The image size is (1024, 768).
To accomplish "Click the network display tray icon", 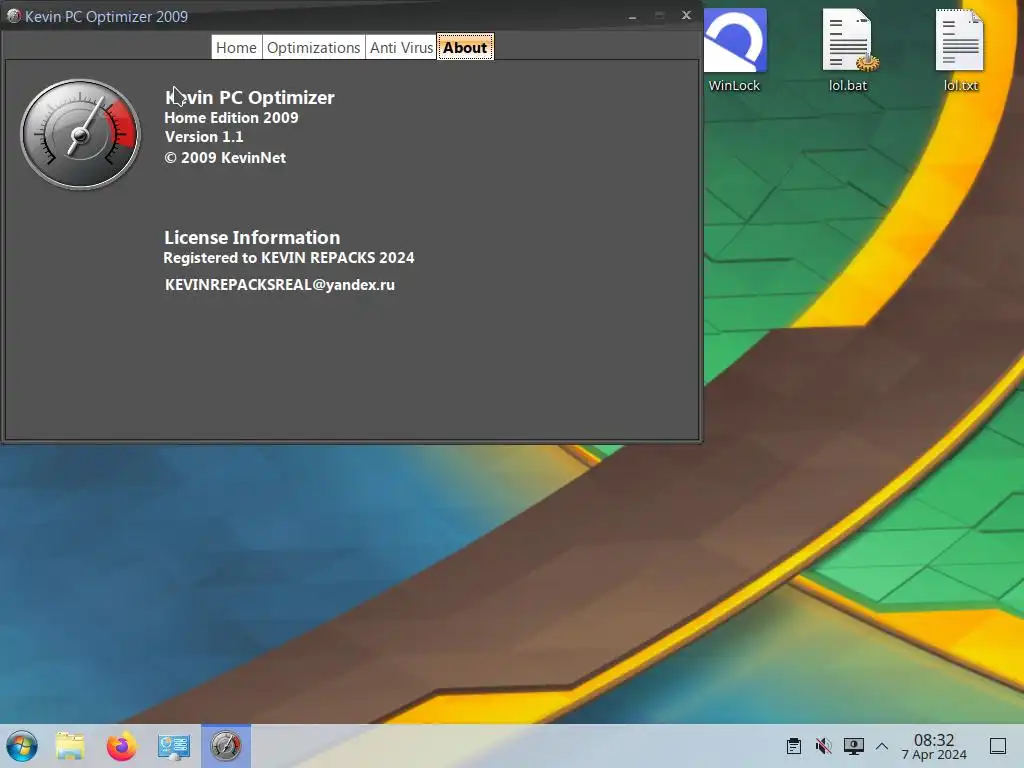I will pos(854,746).
